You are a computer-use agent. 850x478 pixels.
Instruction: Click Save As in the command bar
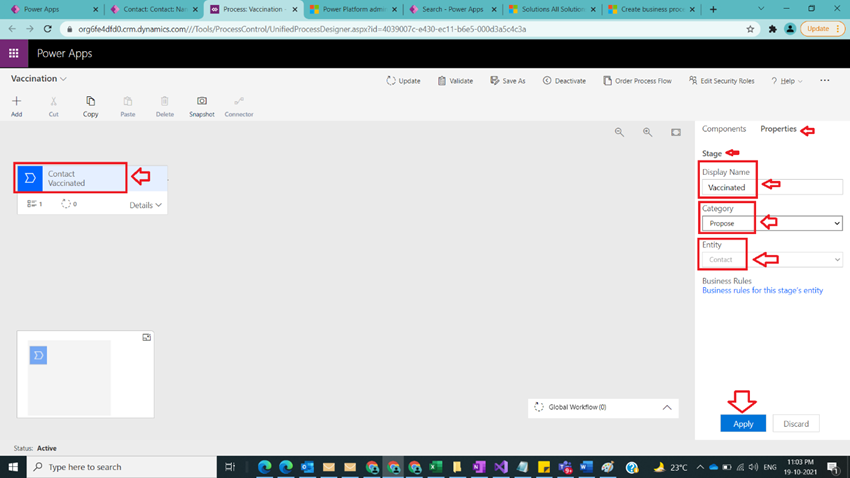point(508,81)
